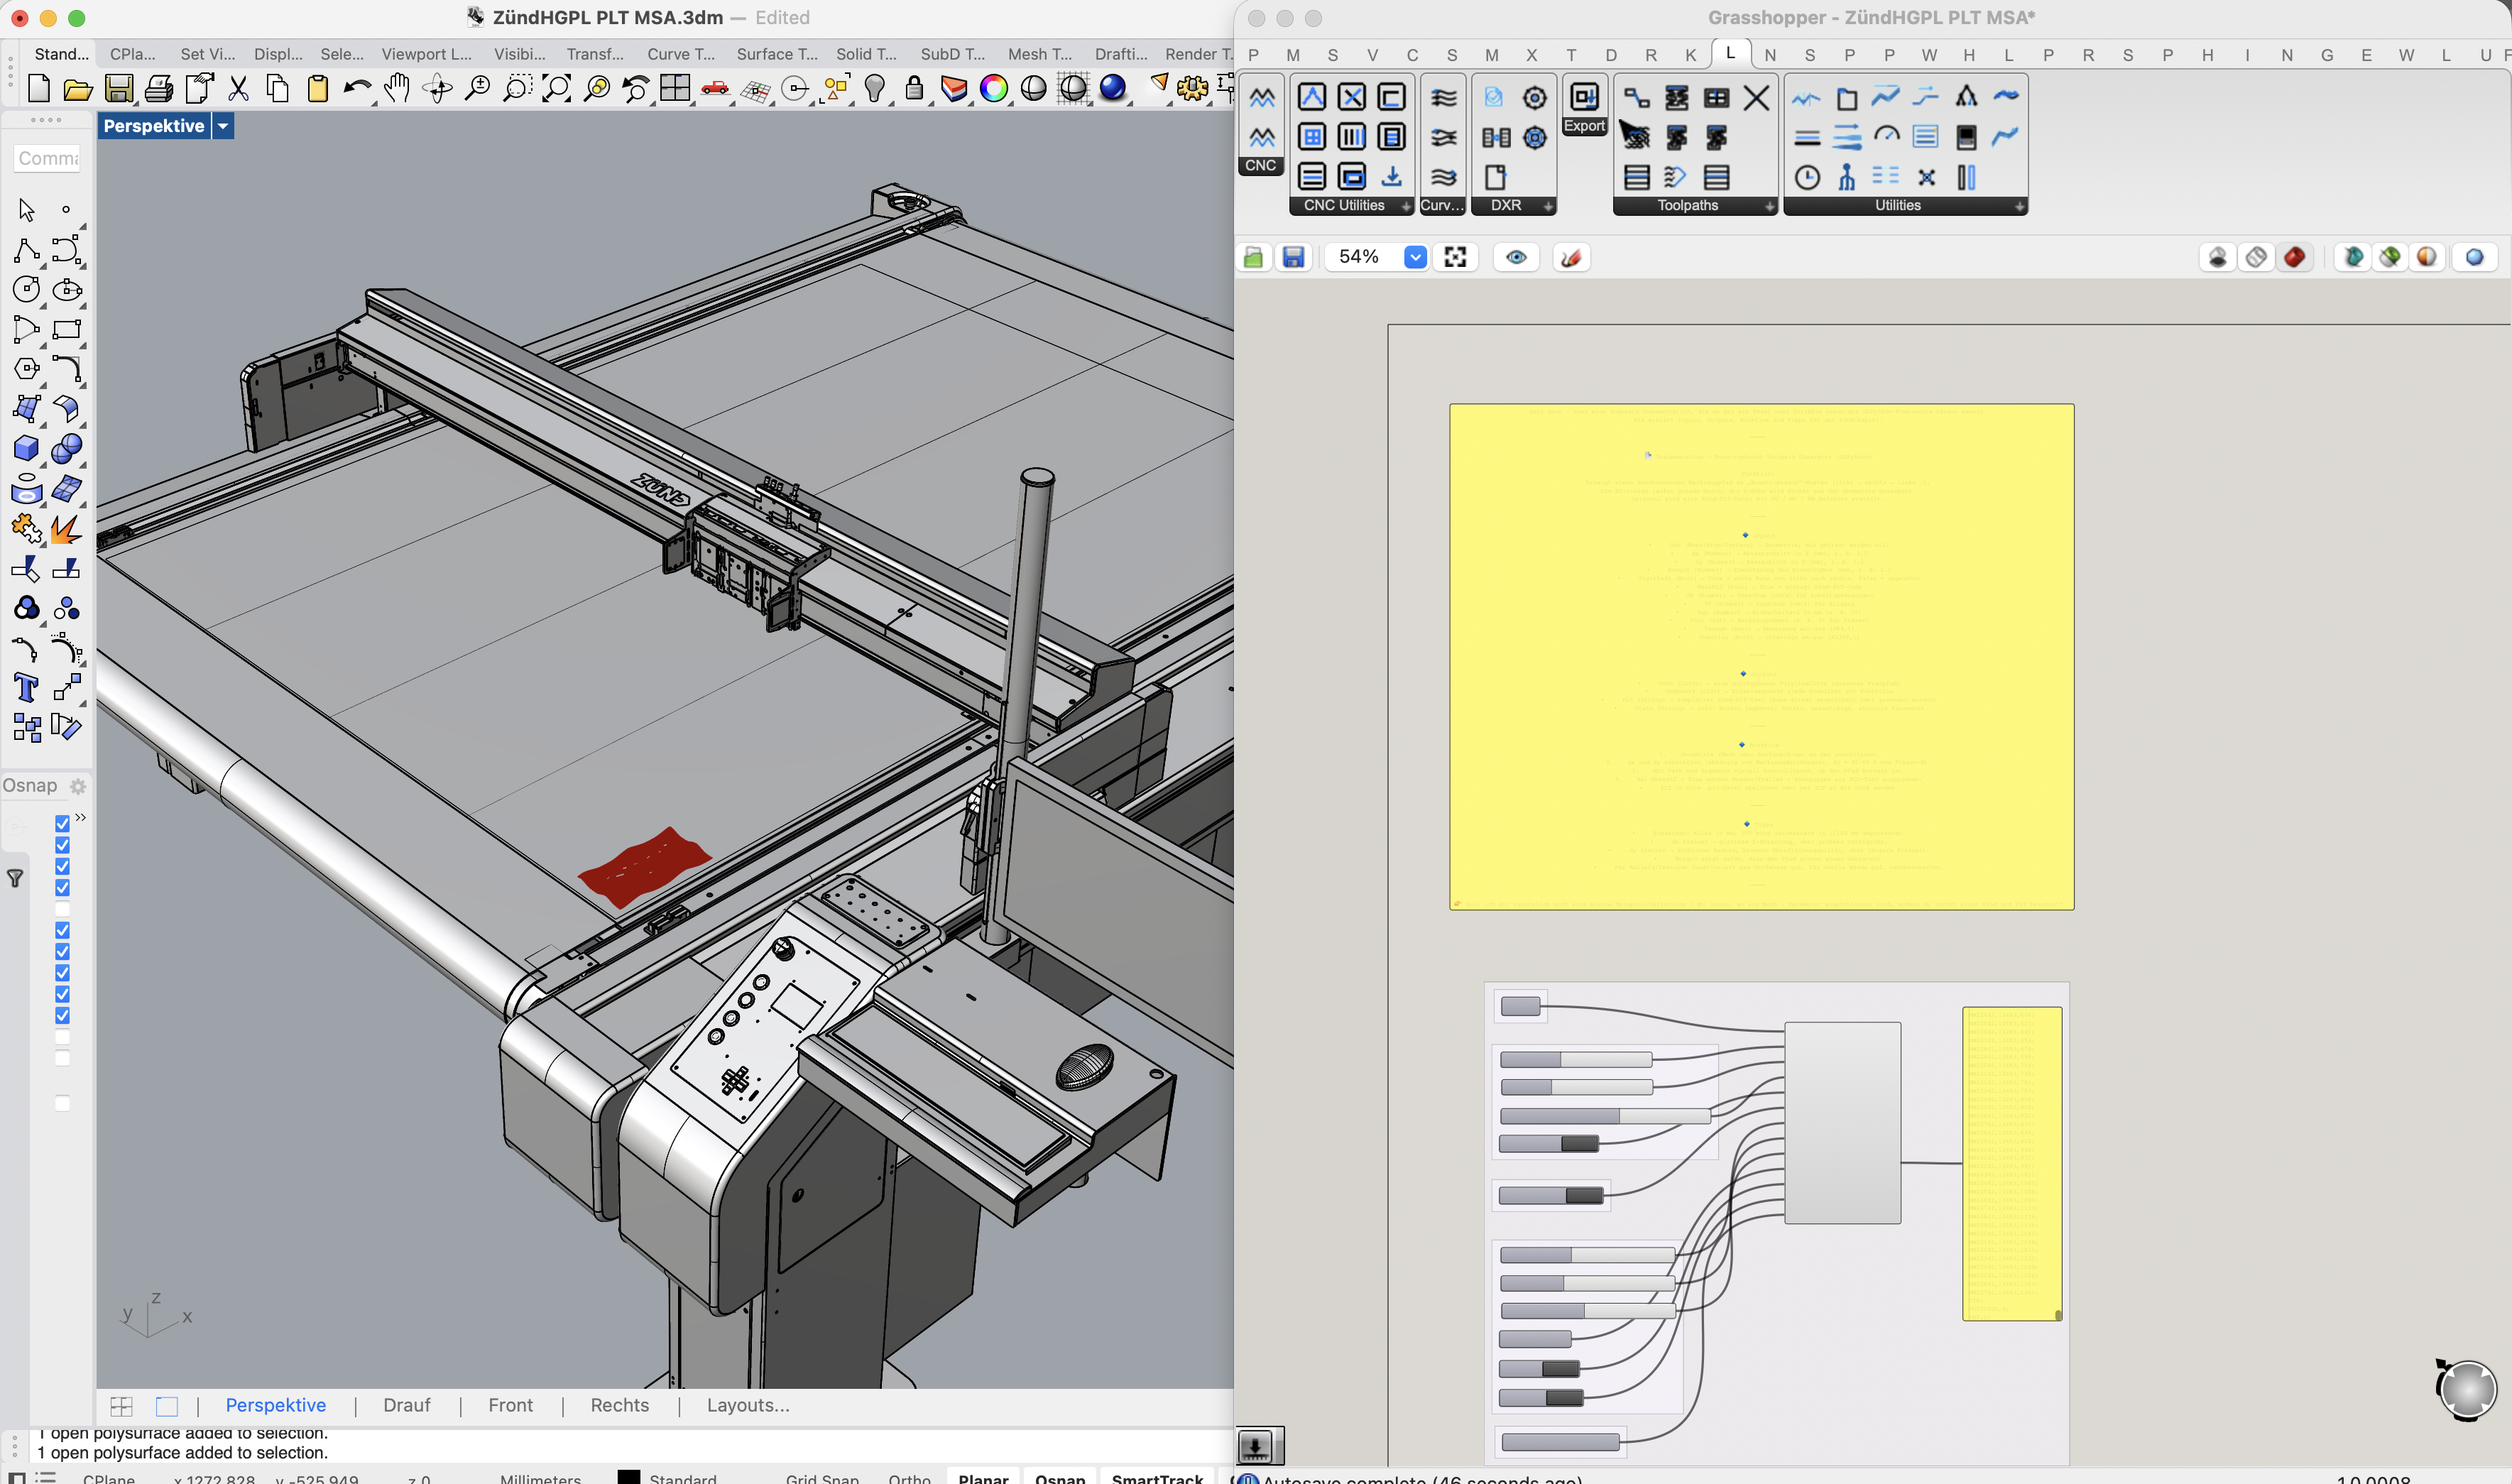This screenshot has width=2512, height=1484.
Task: Select the Cut scissors icon
Action: 238,89
